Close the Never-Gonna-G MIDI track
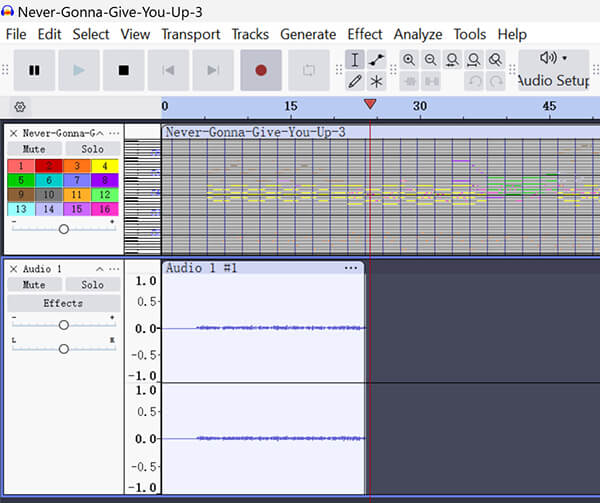 click(x=13, y=133)
